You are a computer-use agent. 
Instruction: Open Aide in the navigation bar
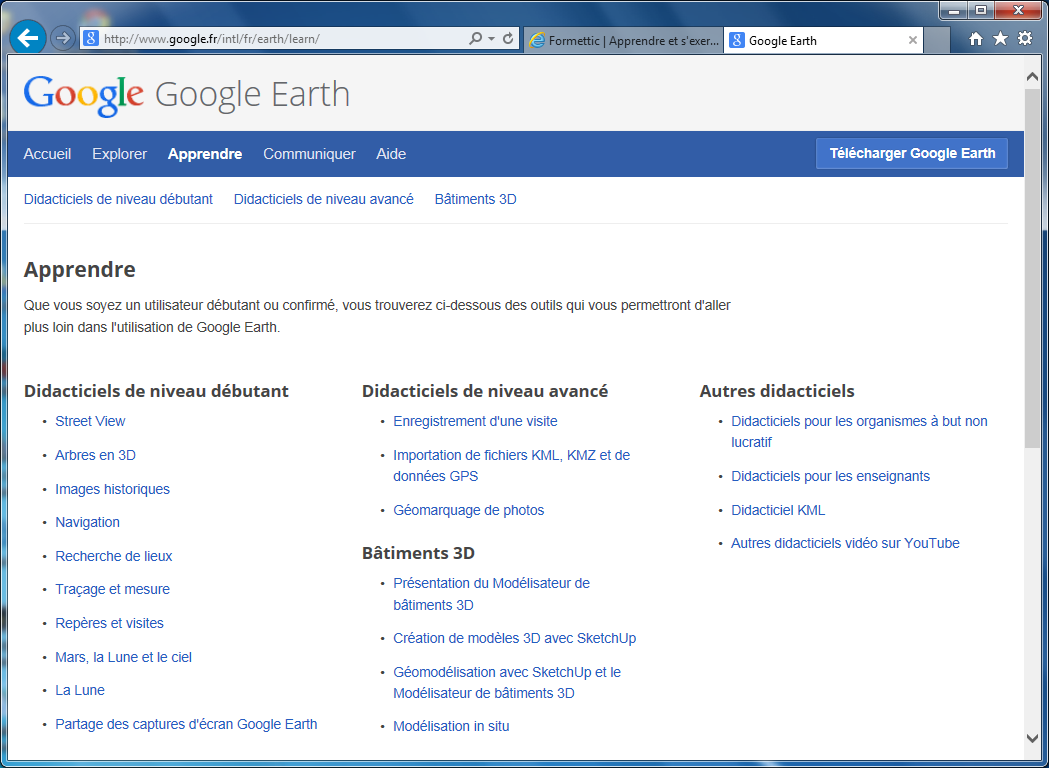pyautogui.click(x=391, y=154)
